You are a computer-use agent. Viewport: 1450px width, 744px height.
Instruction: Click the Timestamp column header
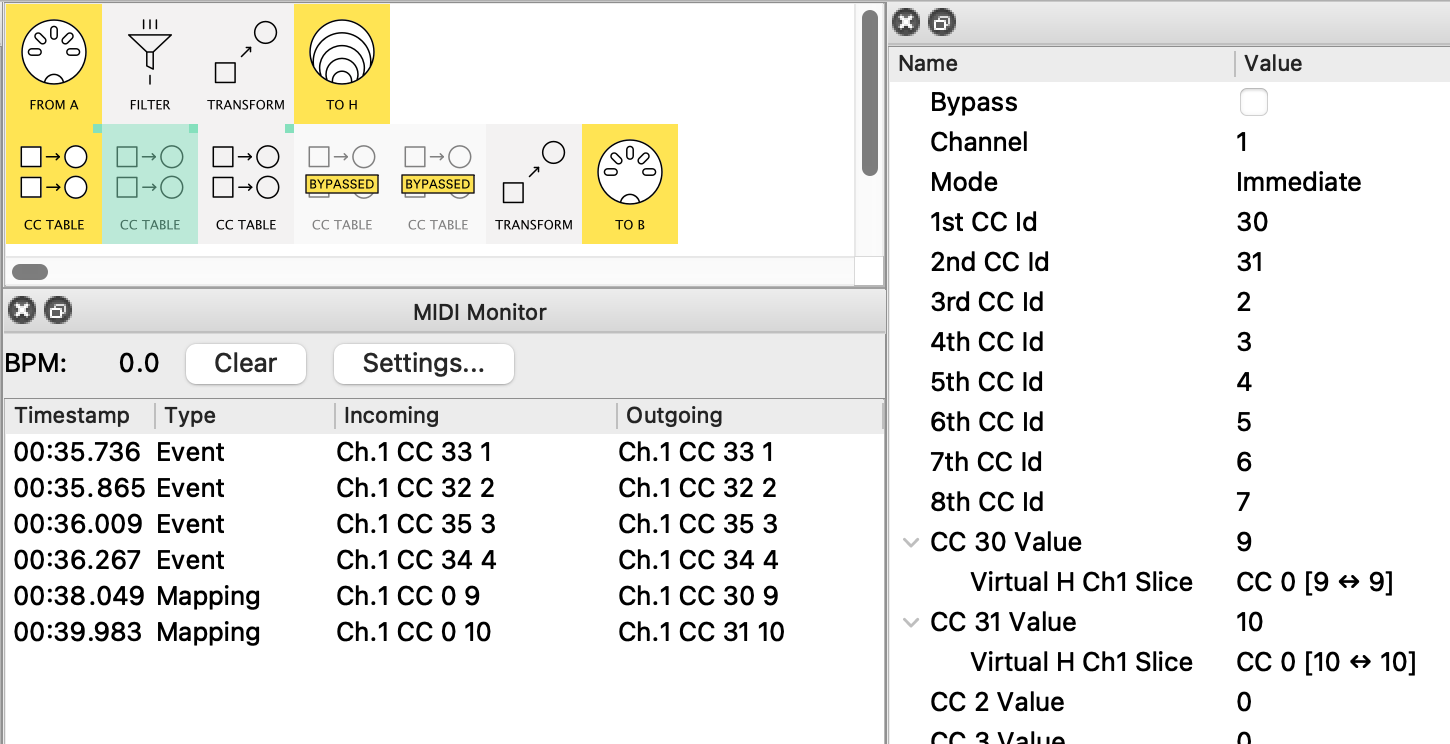(x=72, y=416)
